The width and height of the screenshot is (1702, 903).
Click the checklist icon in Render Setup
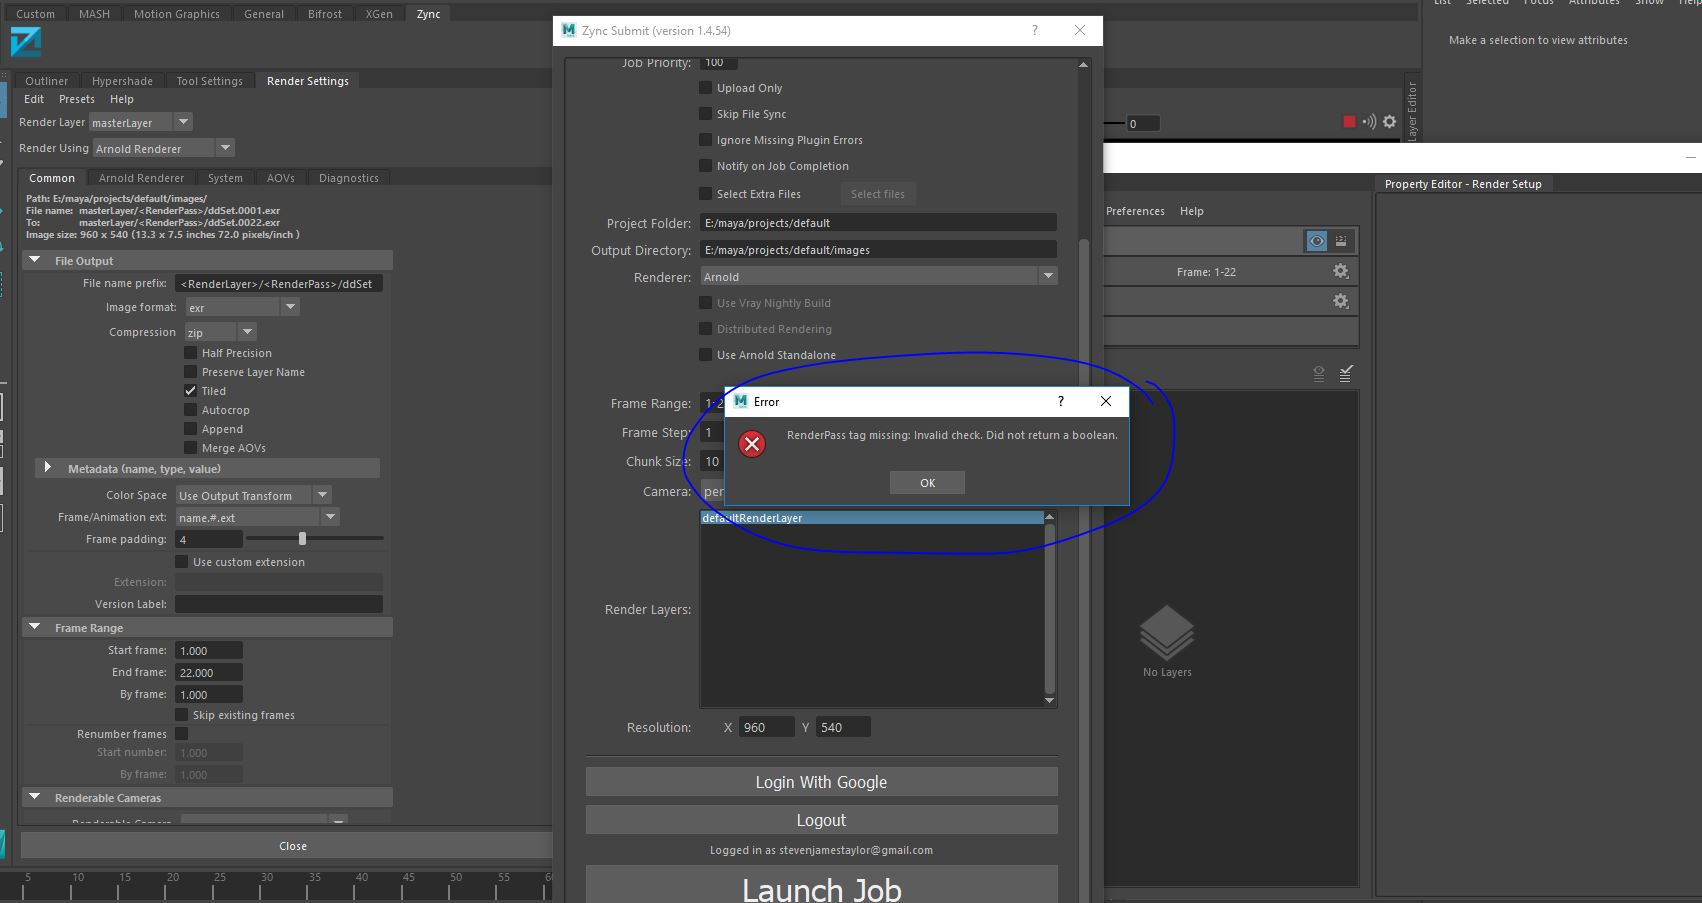(1346, 373)
